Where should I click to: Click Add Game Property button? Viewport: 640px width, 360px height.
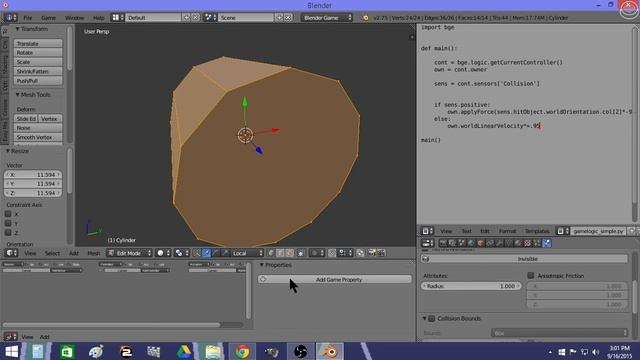tap(335, 280)
